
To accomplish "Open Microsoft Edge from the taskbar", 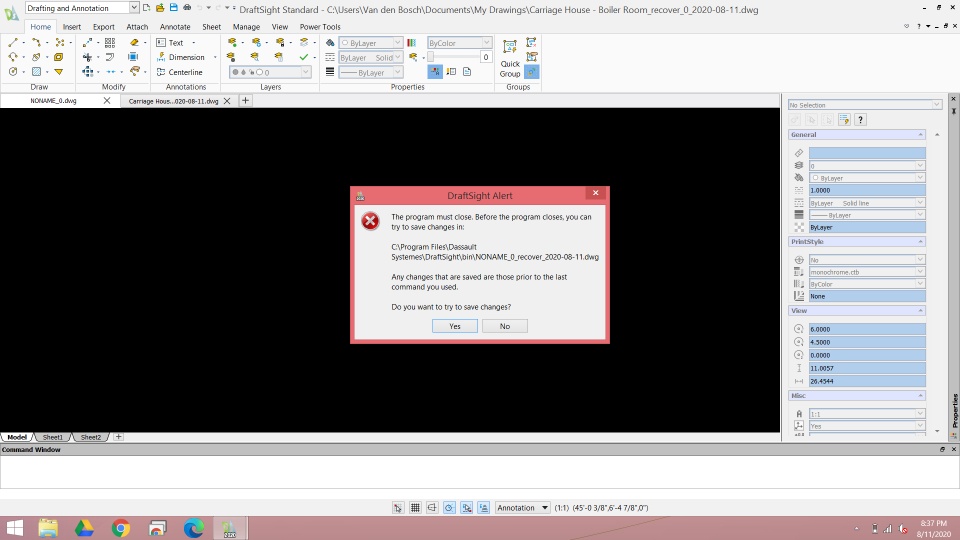I will click(194, 528).
